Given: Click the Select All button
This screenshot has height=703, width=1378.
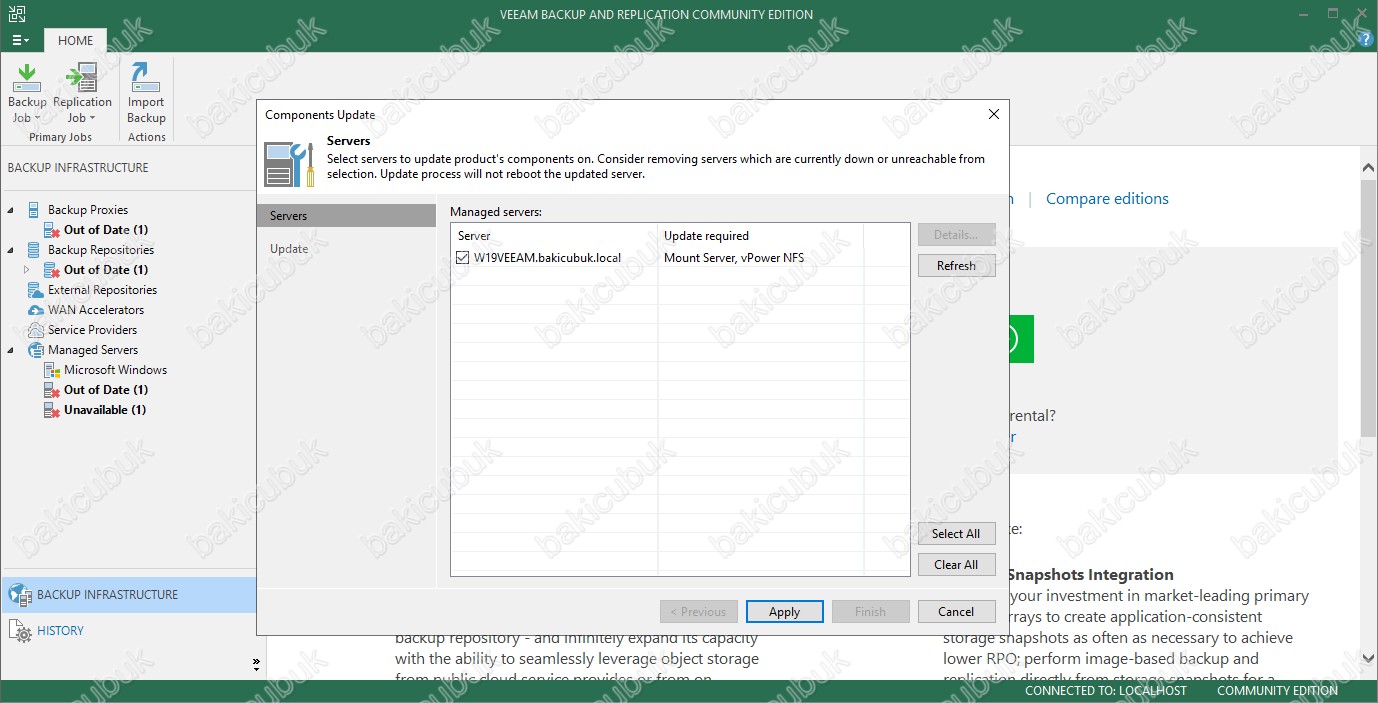Looking at the screenshot, I should (956, 534).
